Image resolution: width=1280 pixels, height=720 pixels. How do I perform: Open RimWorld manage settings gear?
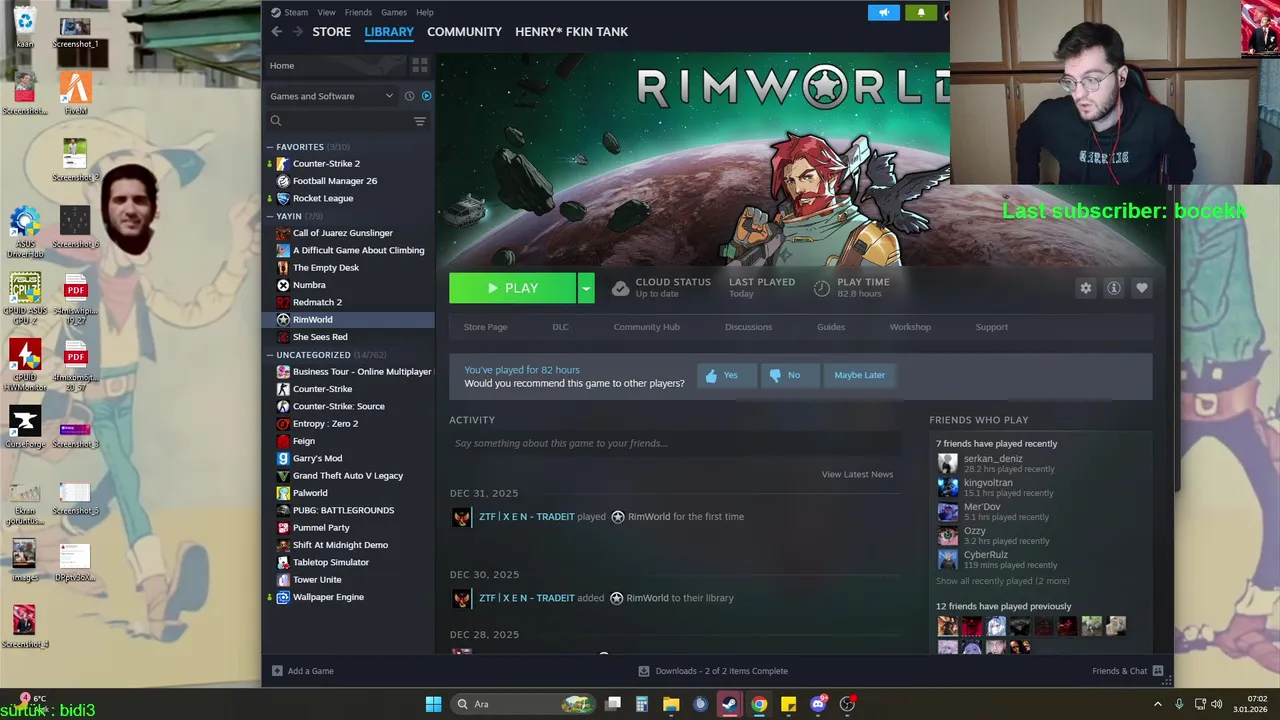1086,288
